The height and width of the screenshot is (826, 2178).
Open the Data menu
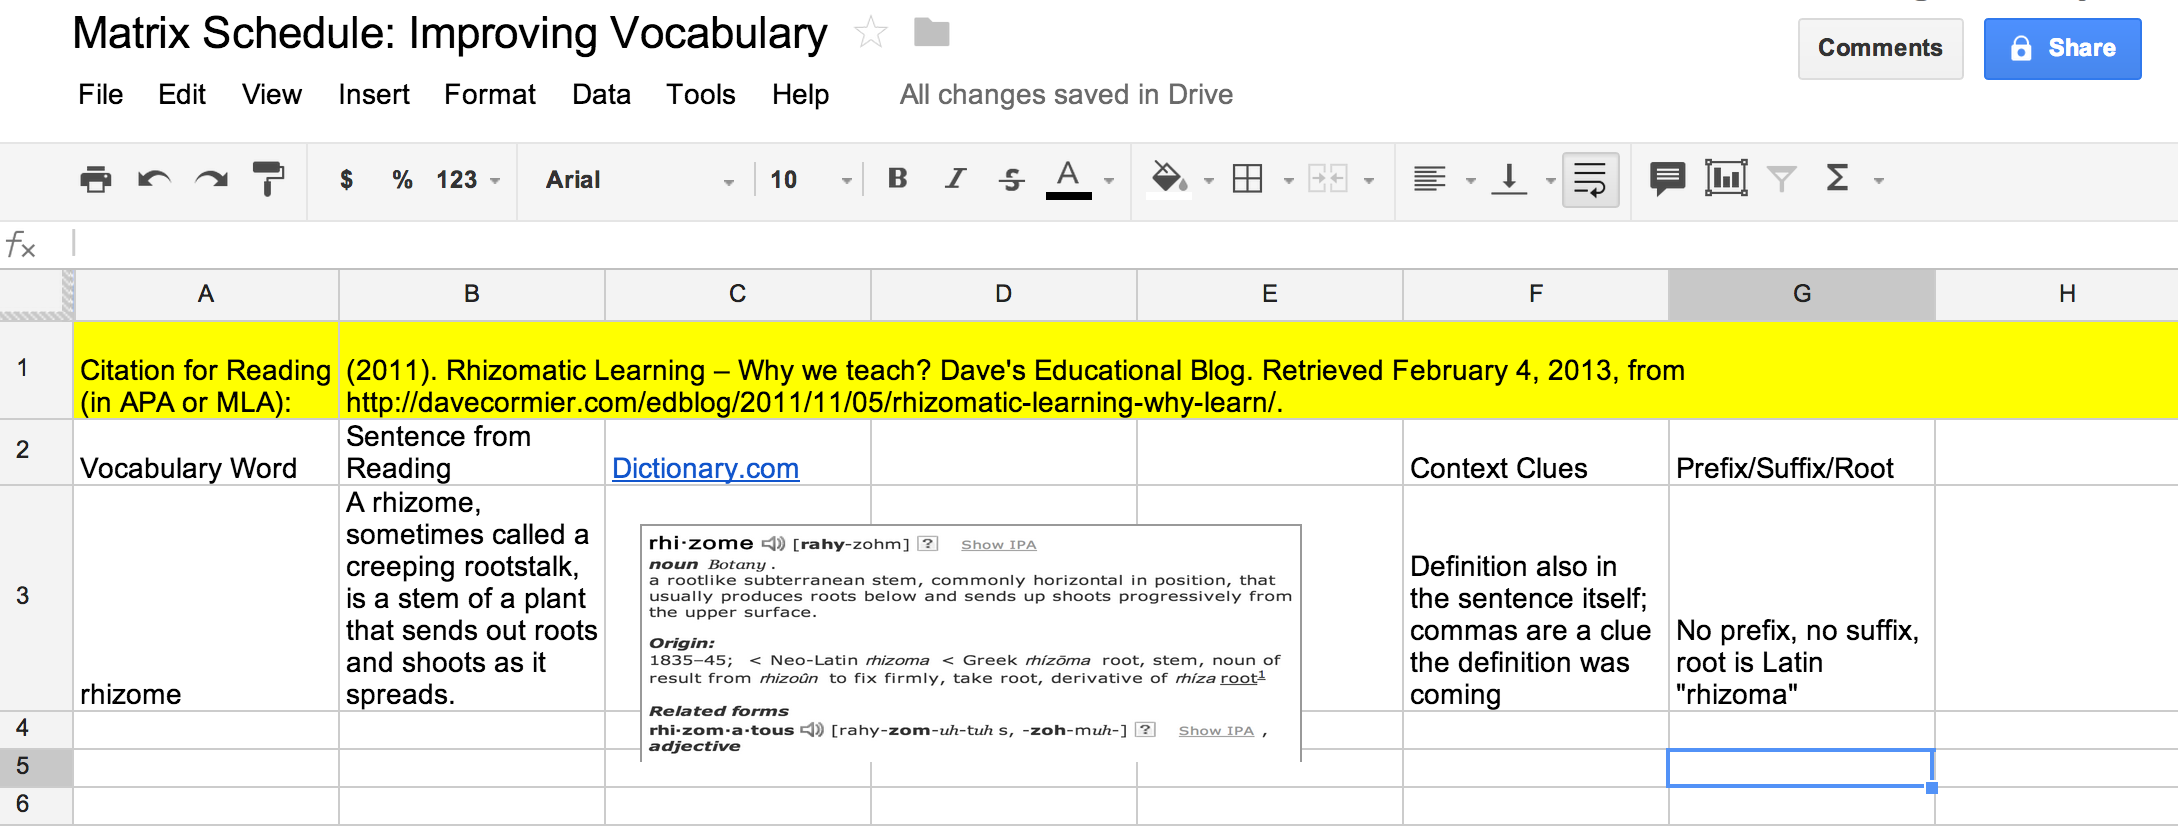[x=601, y=94]
